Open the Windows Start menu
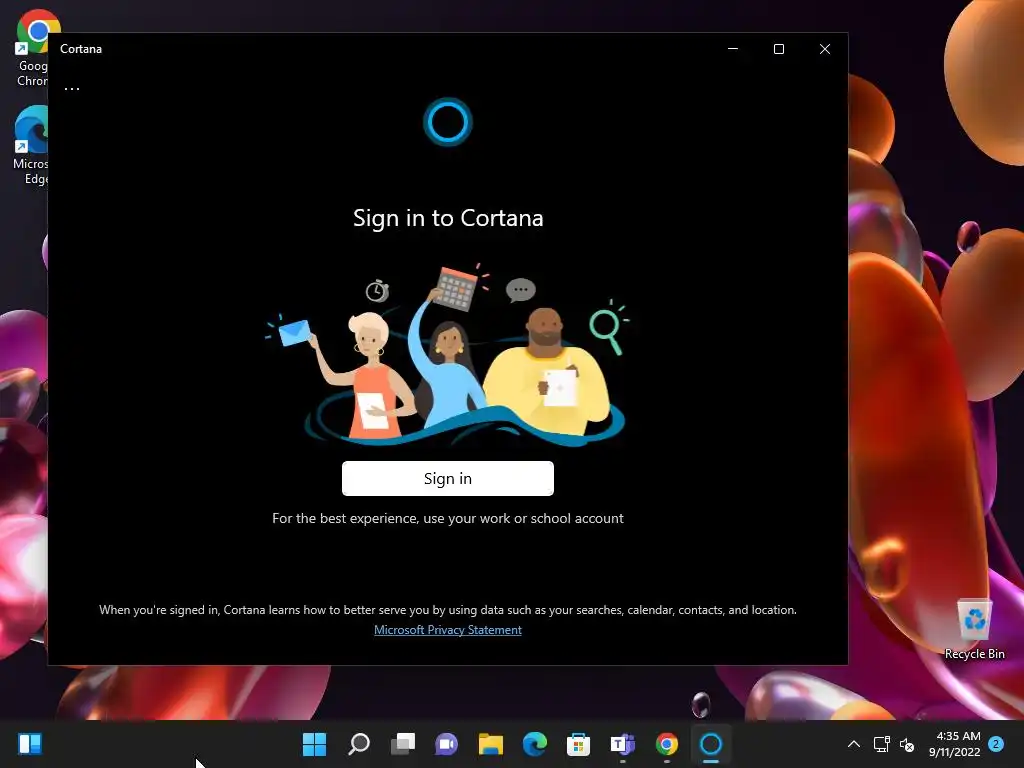 tap(314, 744)
